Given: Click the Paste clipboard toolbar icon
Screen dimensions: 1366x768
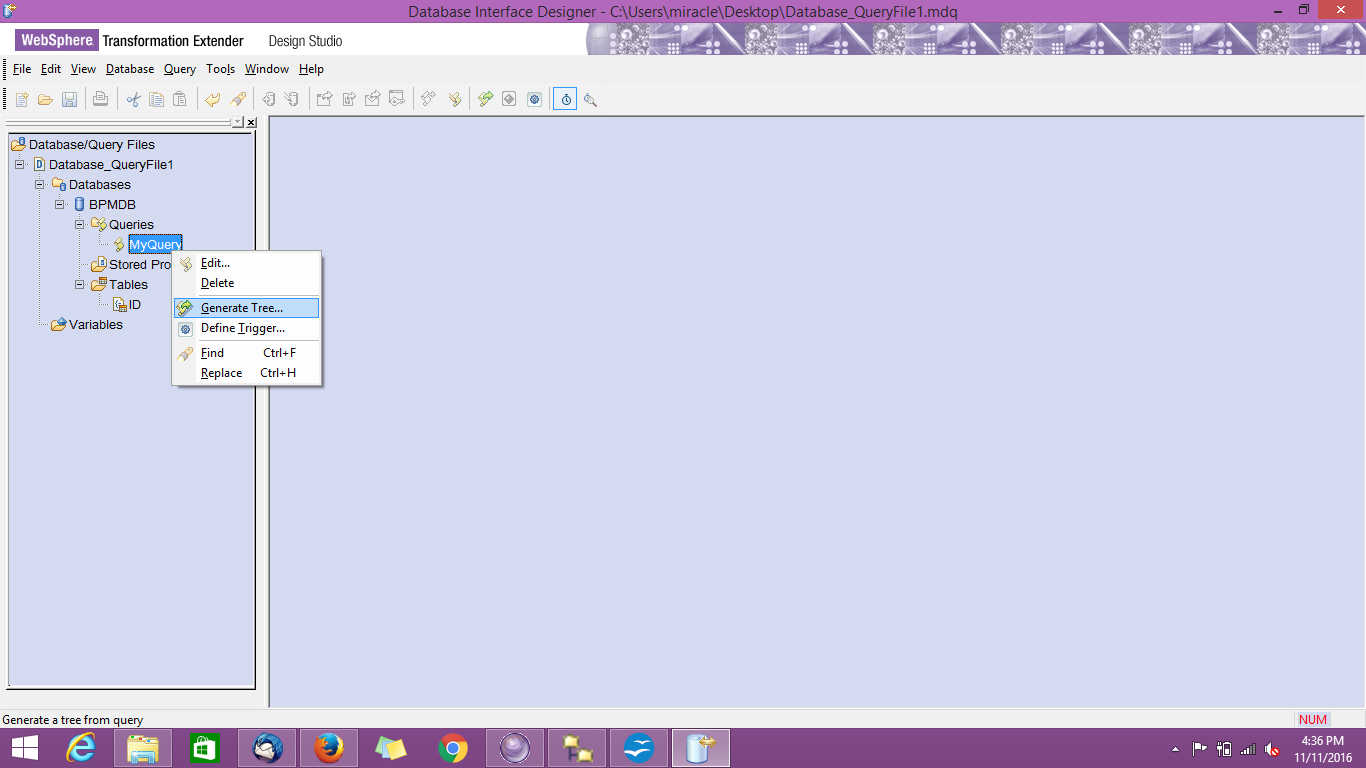Looking at the screenshot, I should click(x=180, y=99).
